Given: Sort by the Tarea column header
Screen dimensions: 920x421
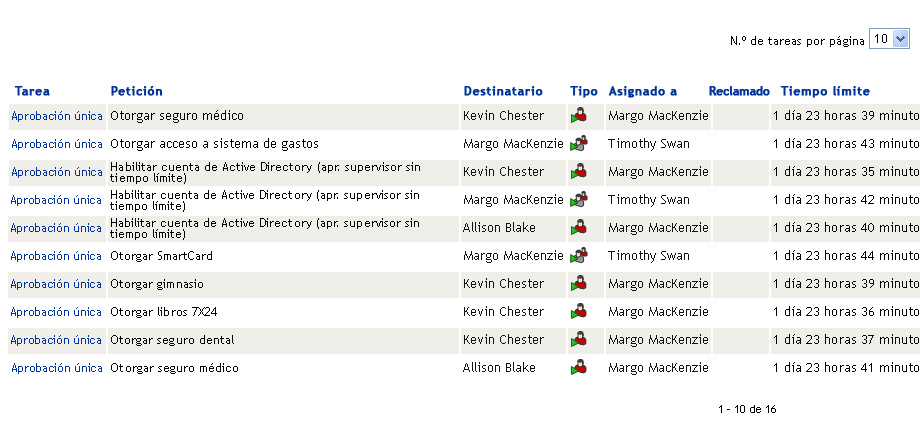Looking at the screenshot, I should click(x=32, y=91).
